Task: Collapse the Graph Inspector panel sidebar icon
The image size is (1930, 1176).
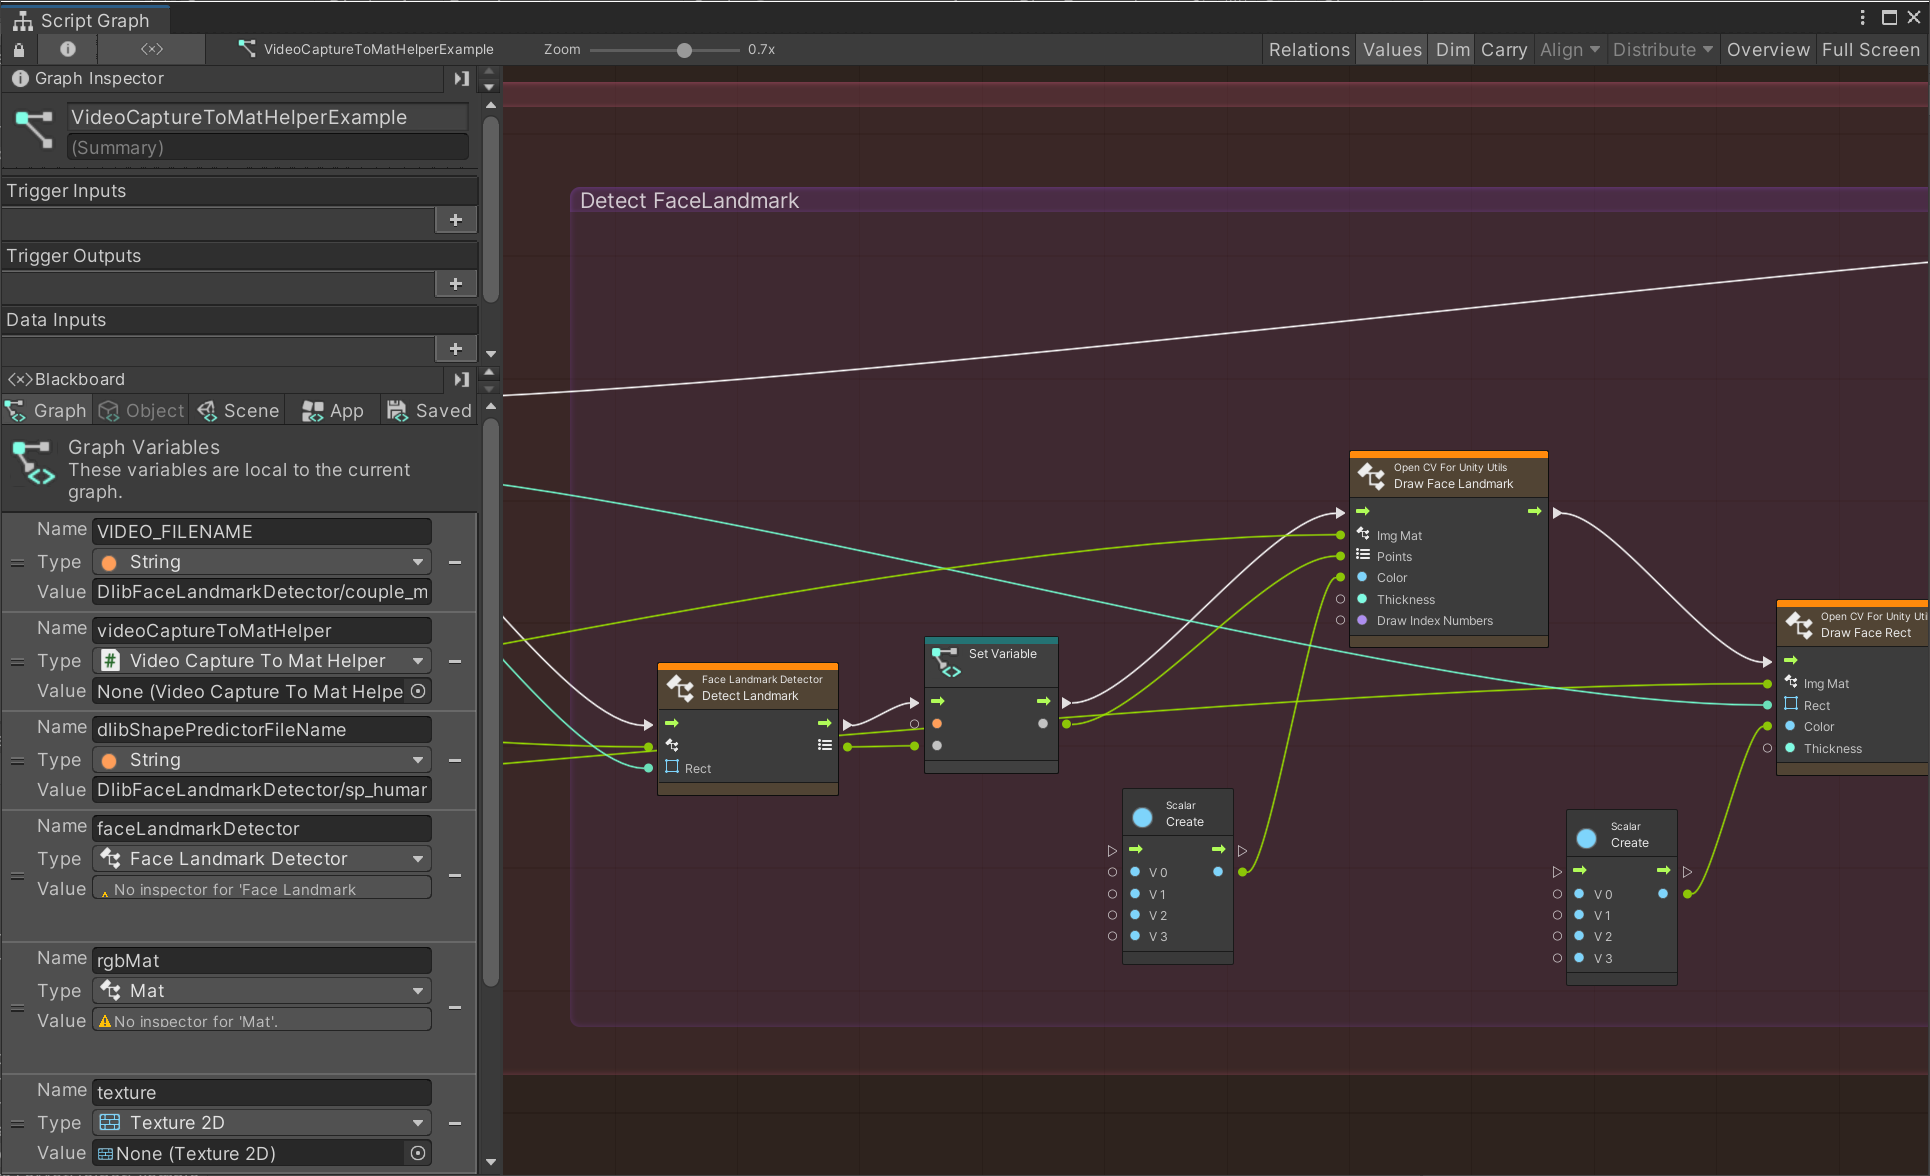Action: 461,78
